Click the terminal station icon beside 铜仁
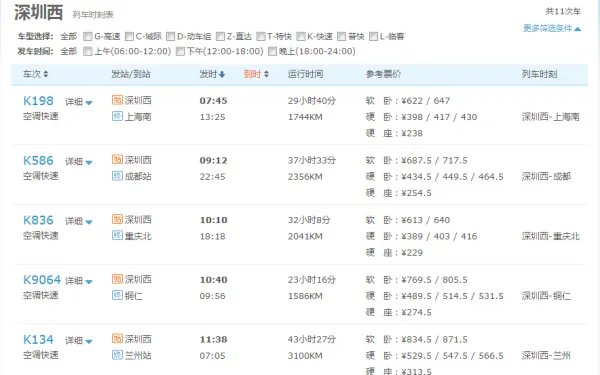The height and width of the screenshot is (375, 600). pos(117,295)
